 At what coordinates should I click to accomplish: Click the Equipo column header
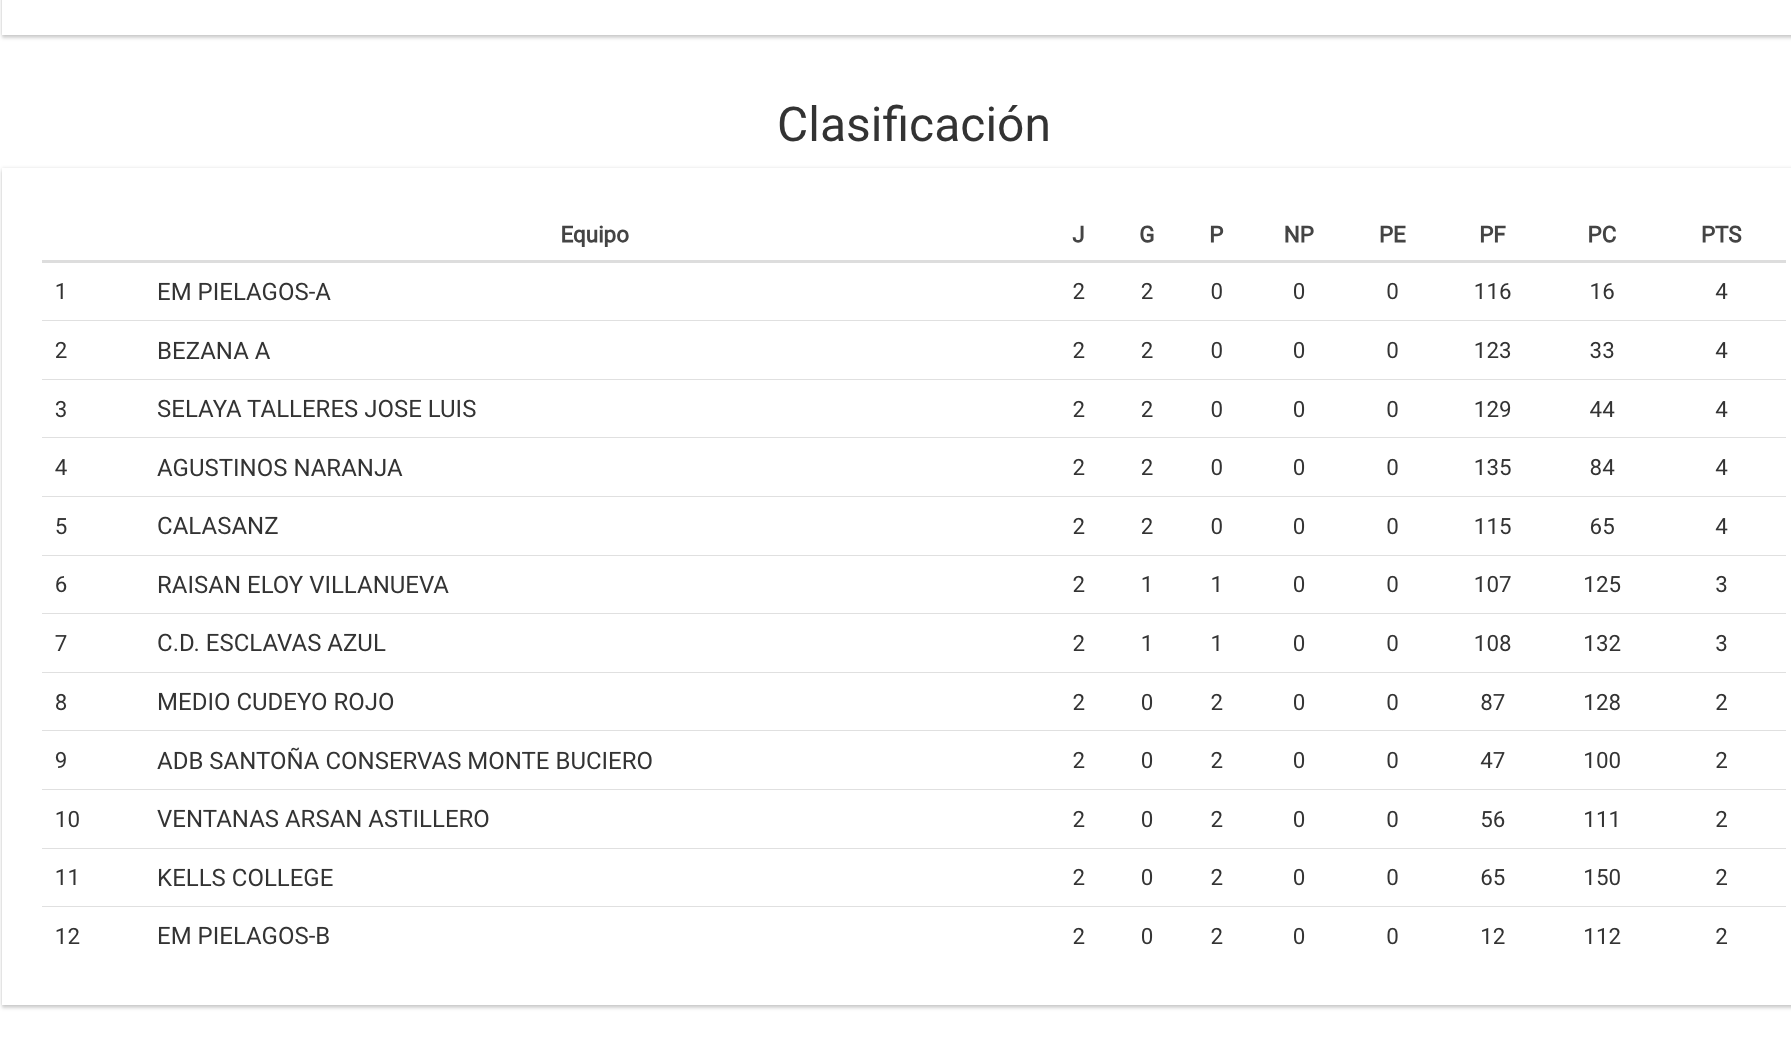click(594, 235)
